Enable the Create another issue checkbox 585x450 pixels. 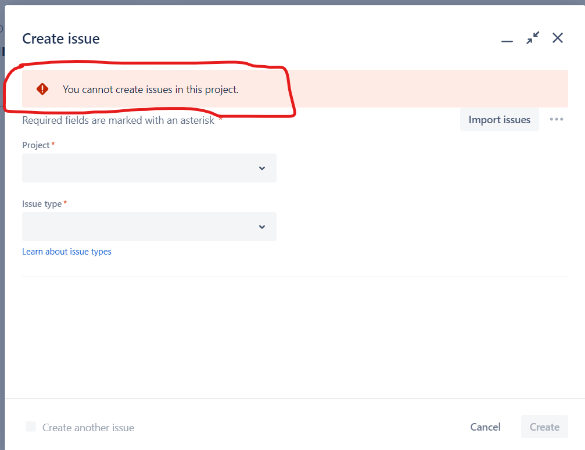pos(31,426)
